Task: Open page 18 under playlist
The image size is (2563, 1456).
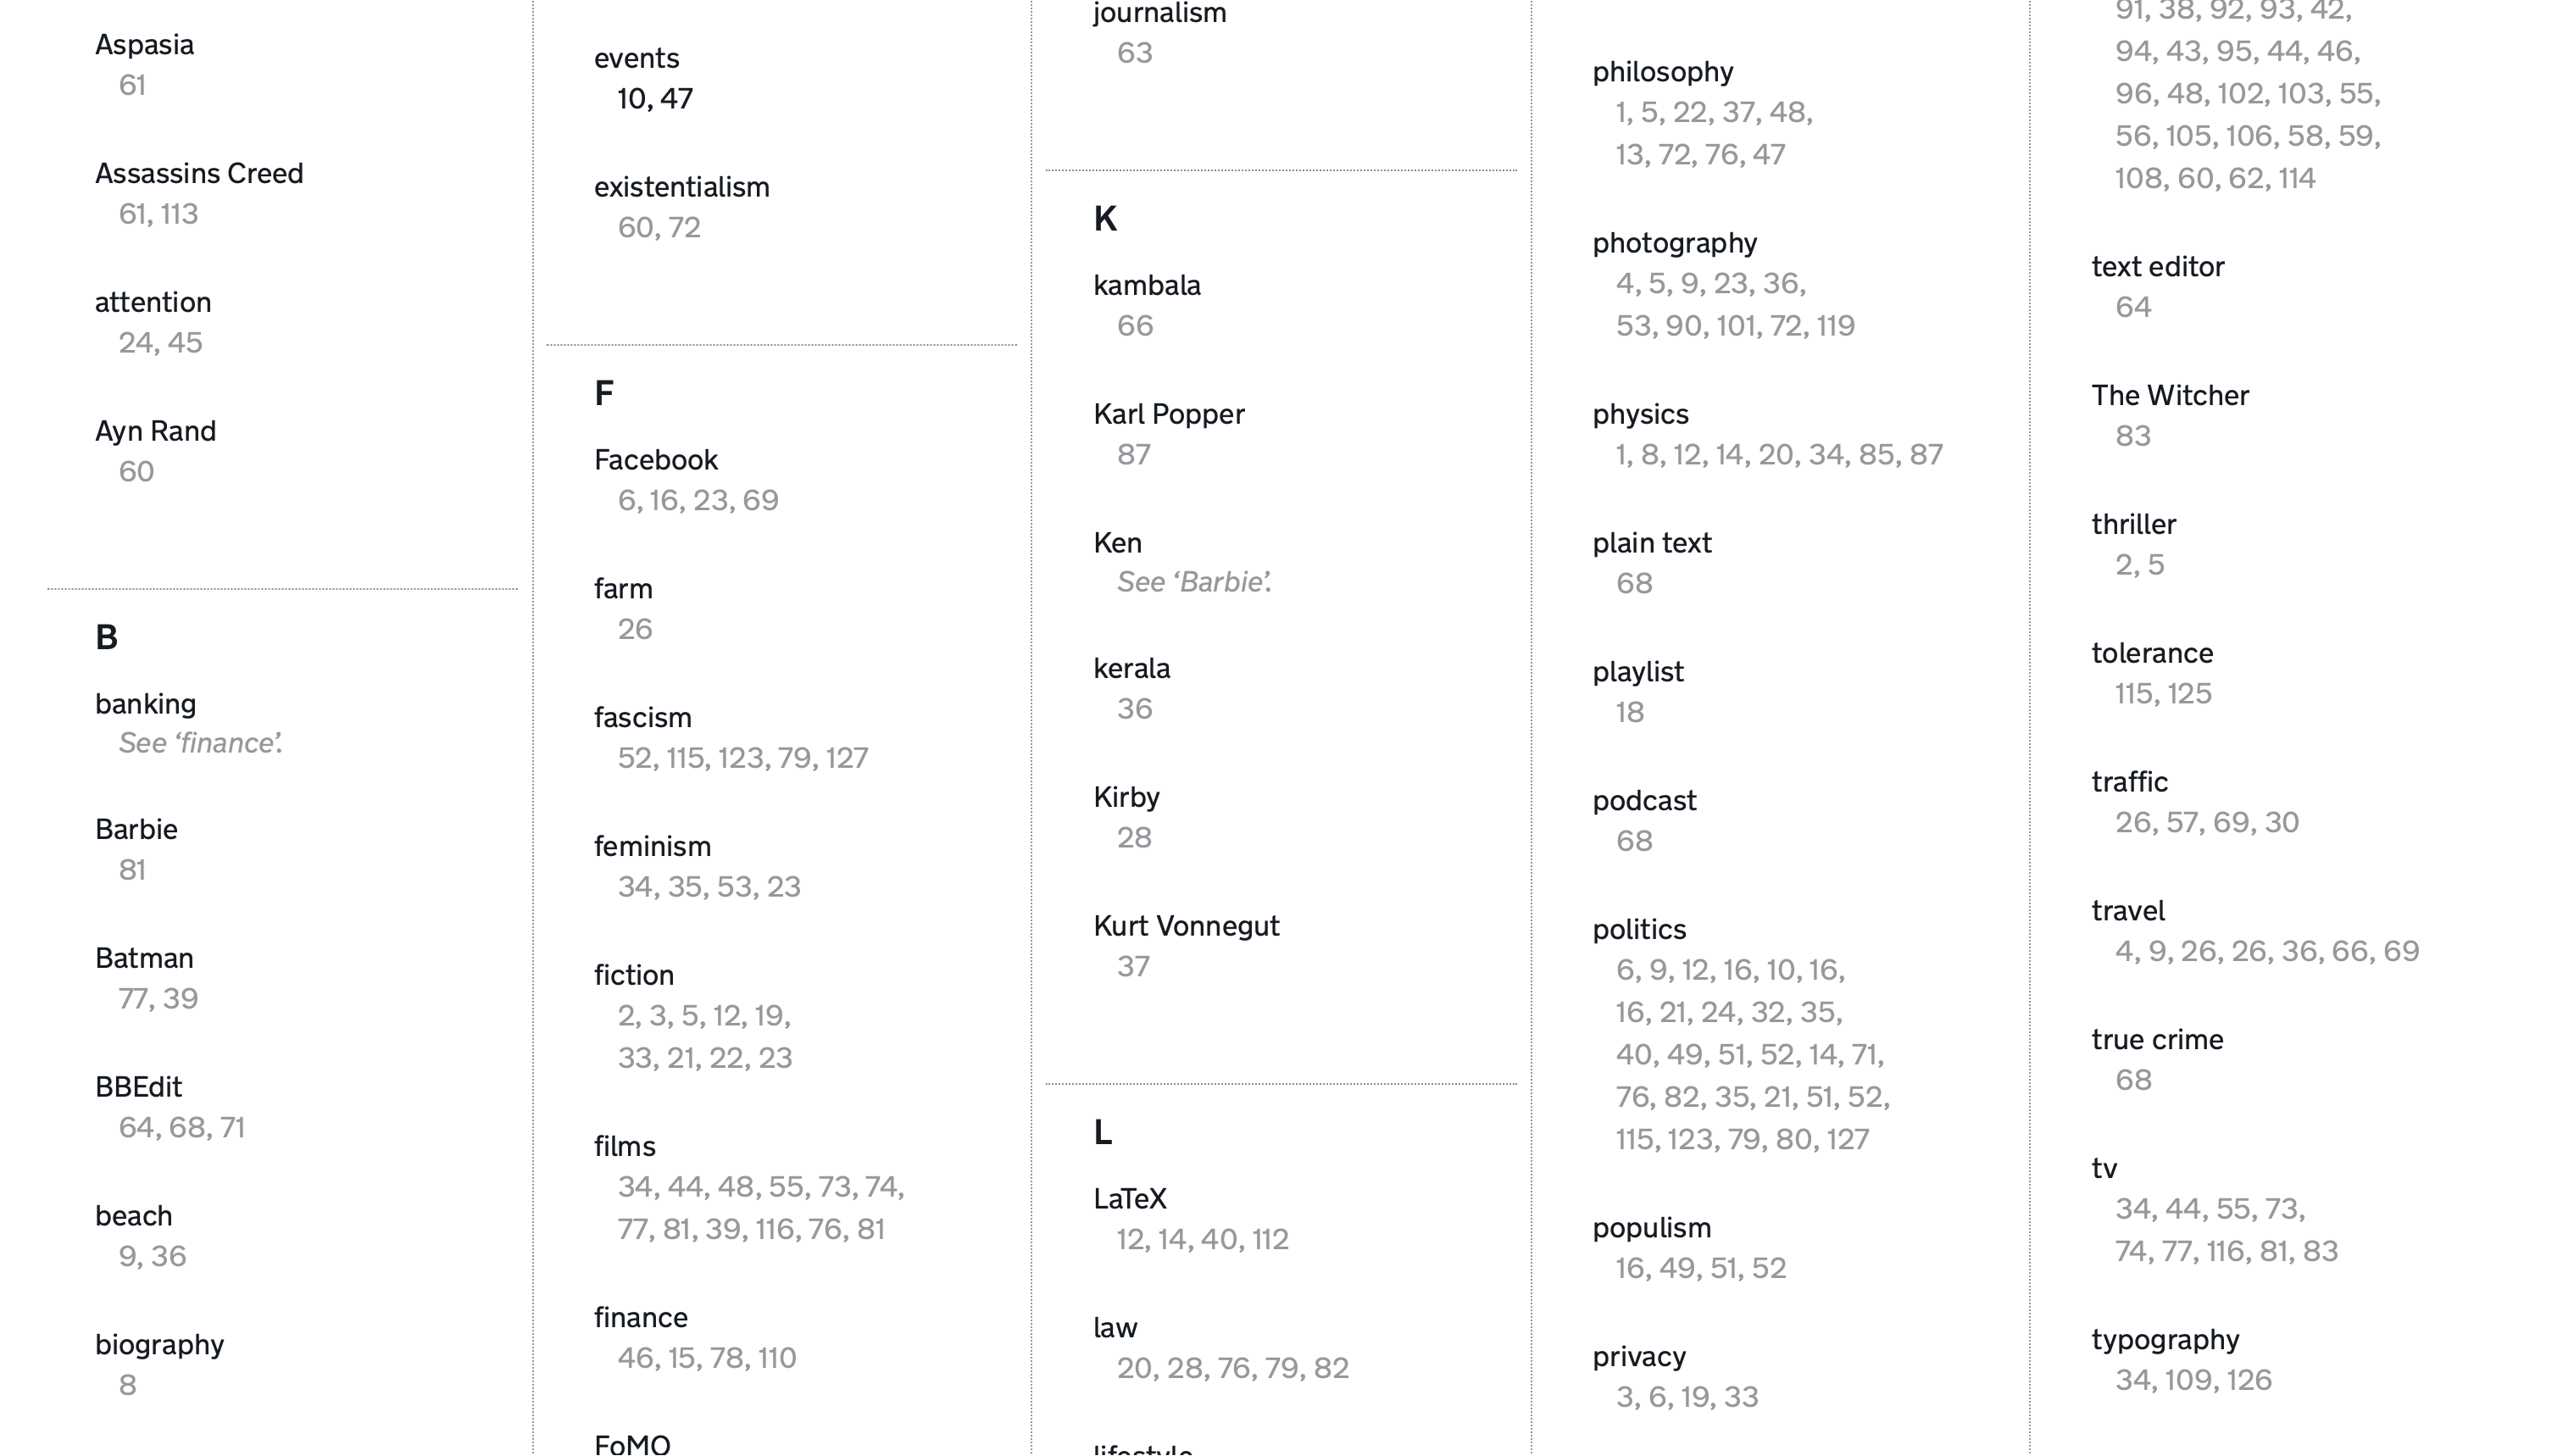Action: (x=1629, y=712)
